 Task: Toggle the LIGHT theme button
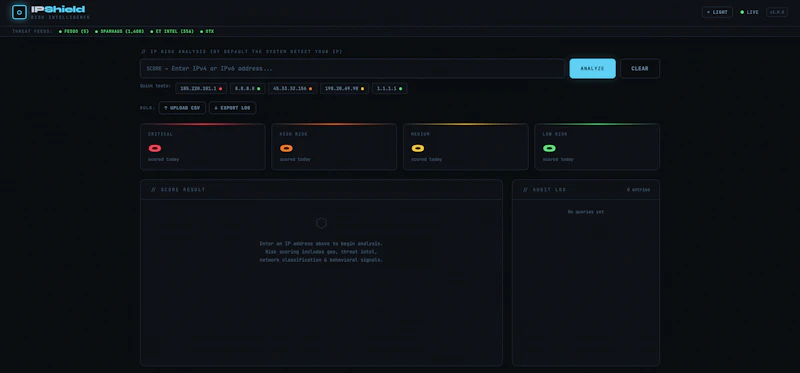click(717, 12)
